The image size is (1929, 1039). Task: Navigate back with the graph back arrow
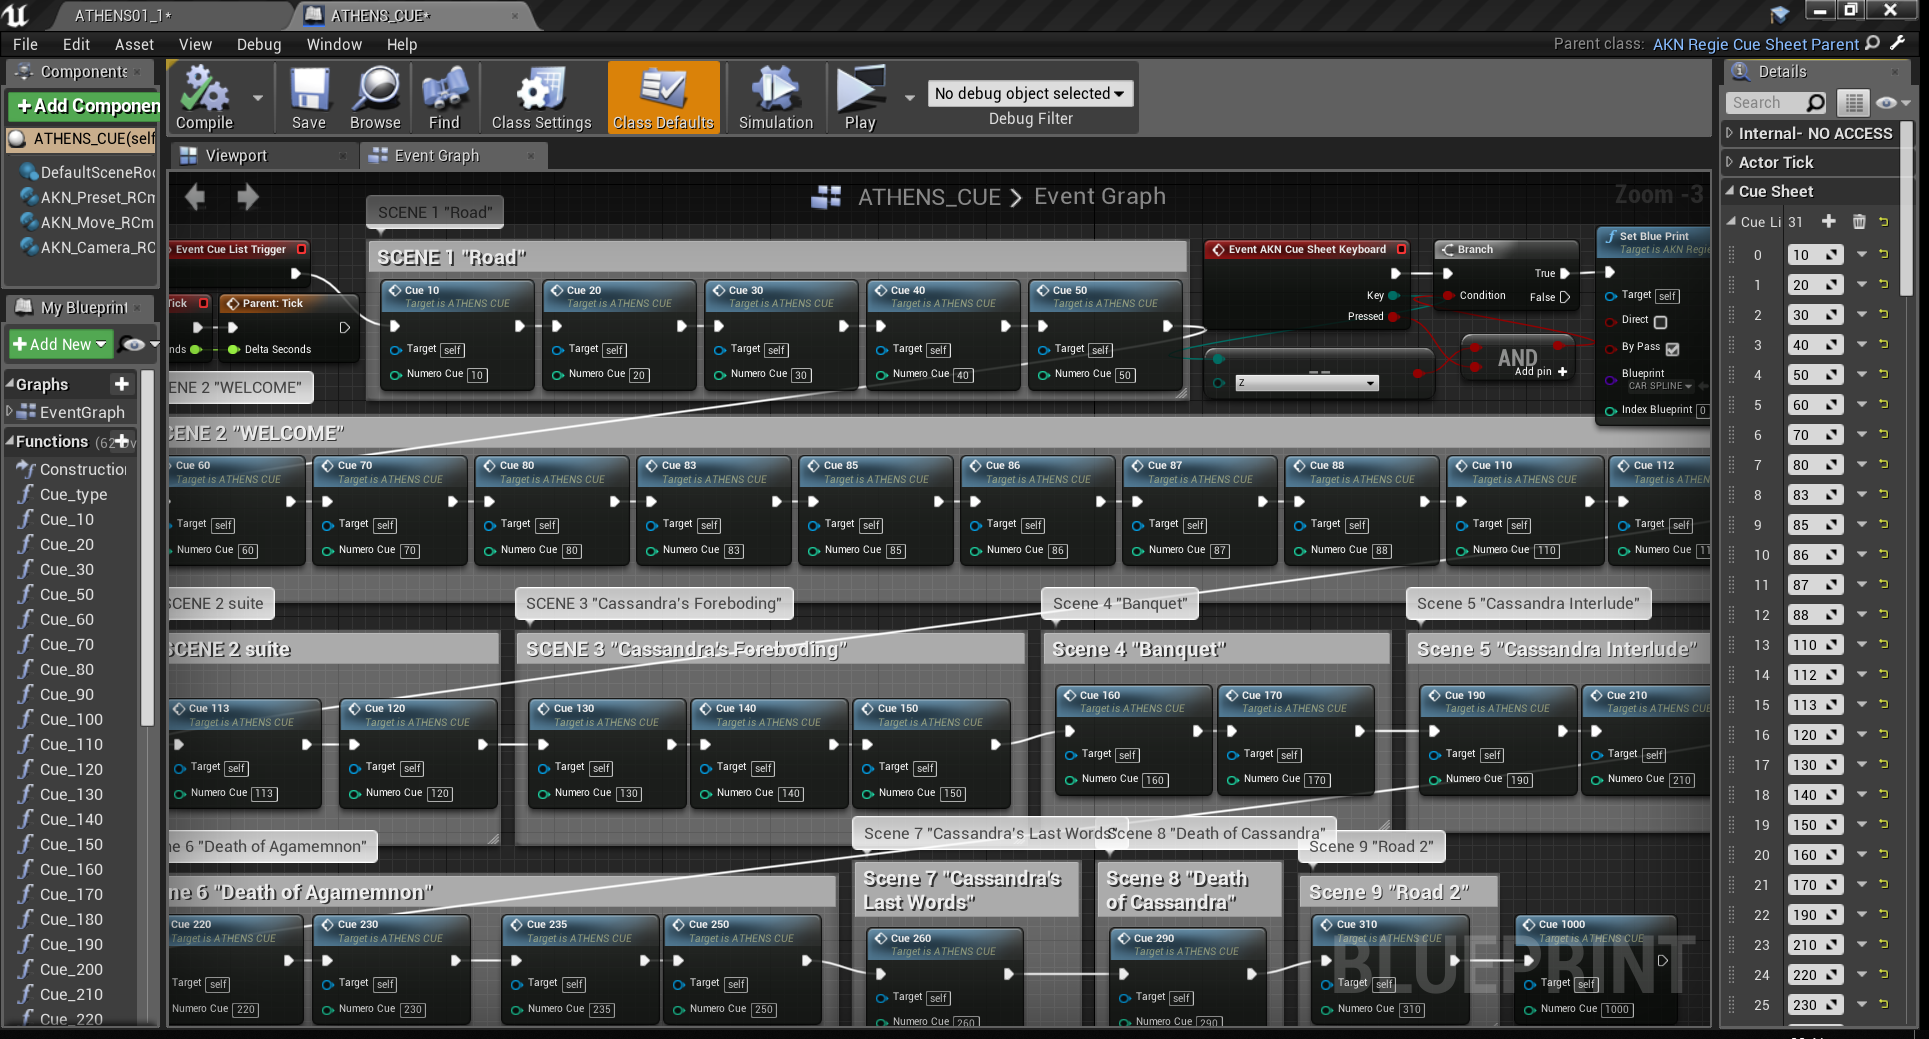(x=196, y=197)
